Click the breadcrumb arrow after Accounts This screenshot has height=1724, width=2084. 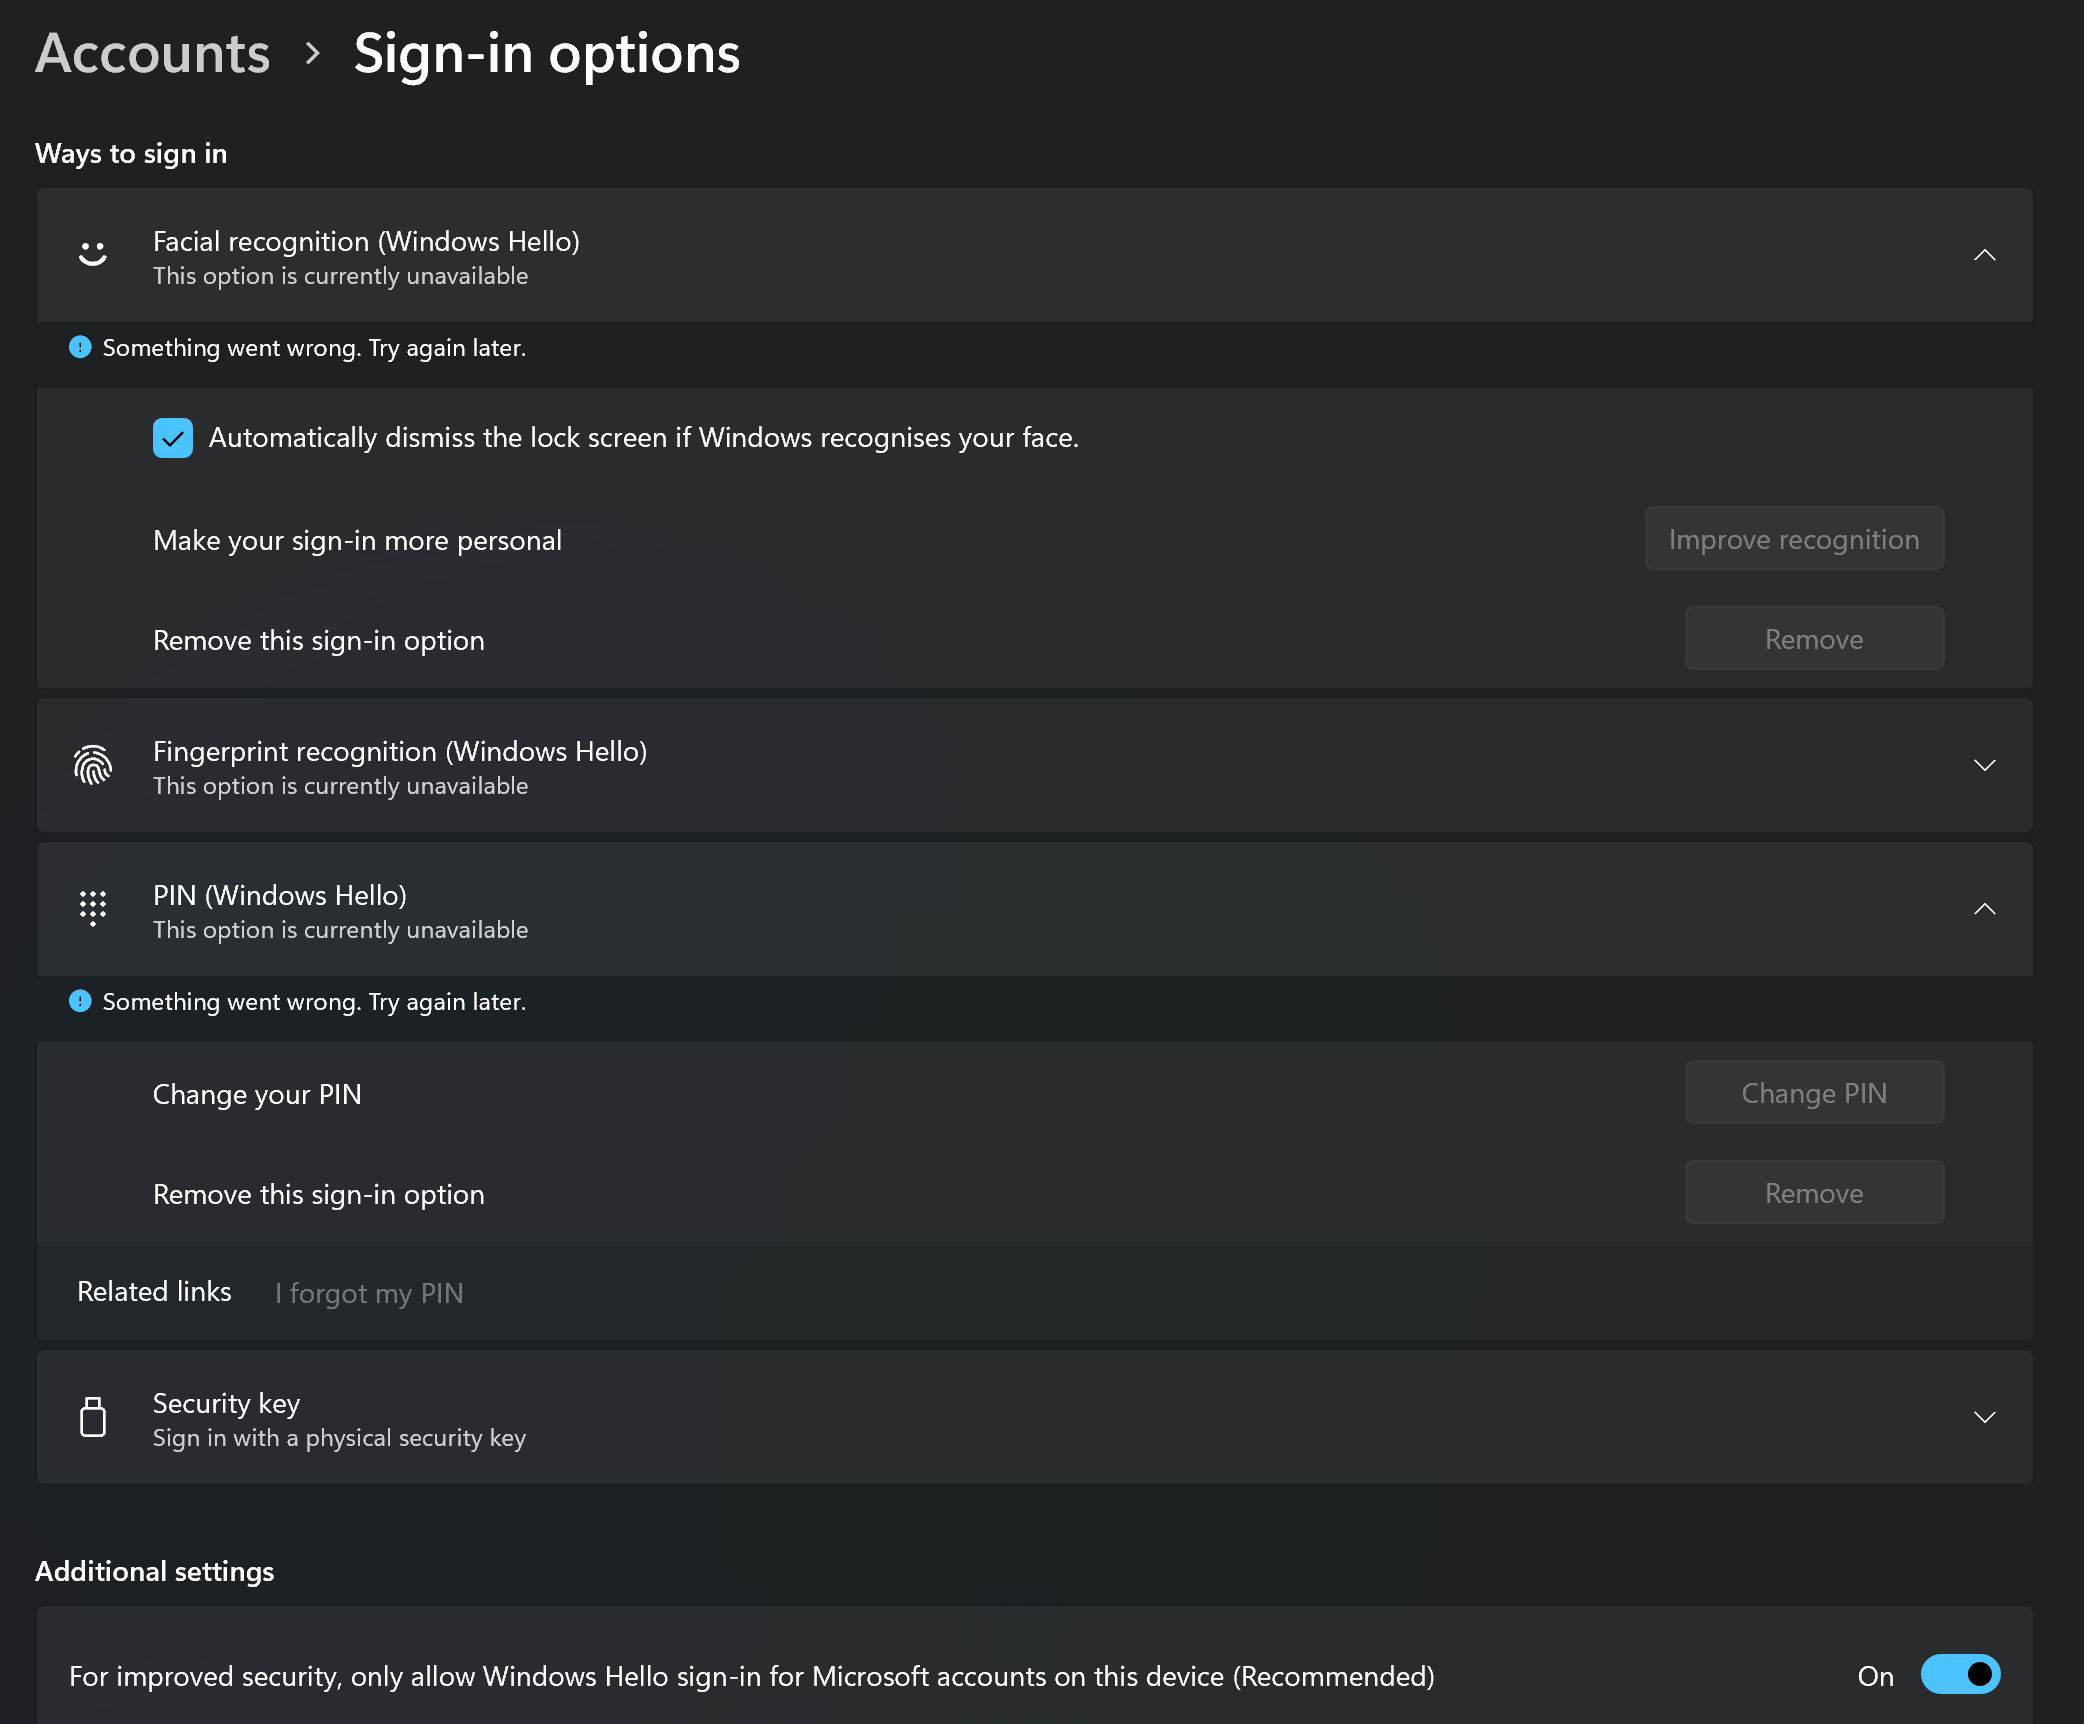coord(313,53)
